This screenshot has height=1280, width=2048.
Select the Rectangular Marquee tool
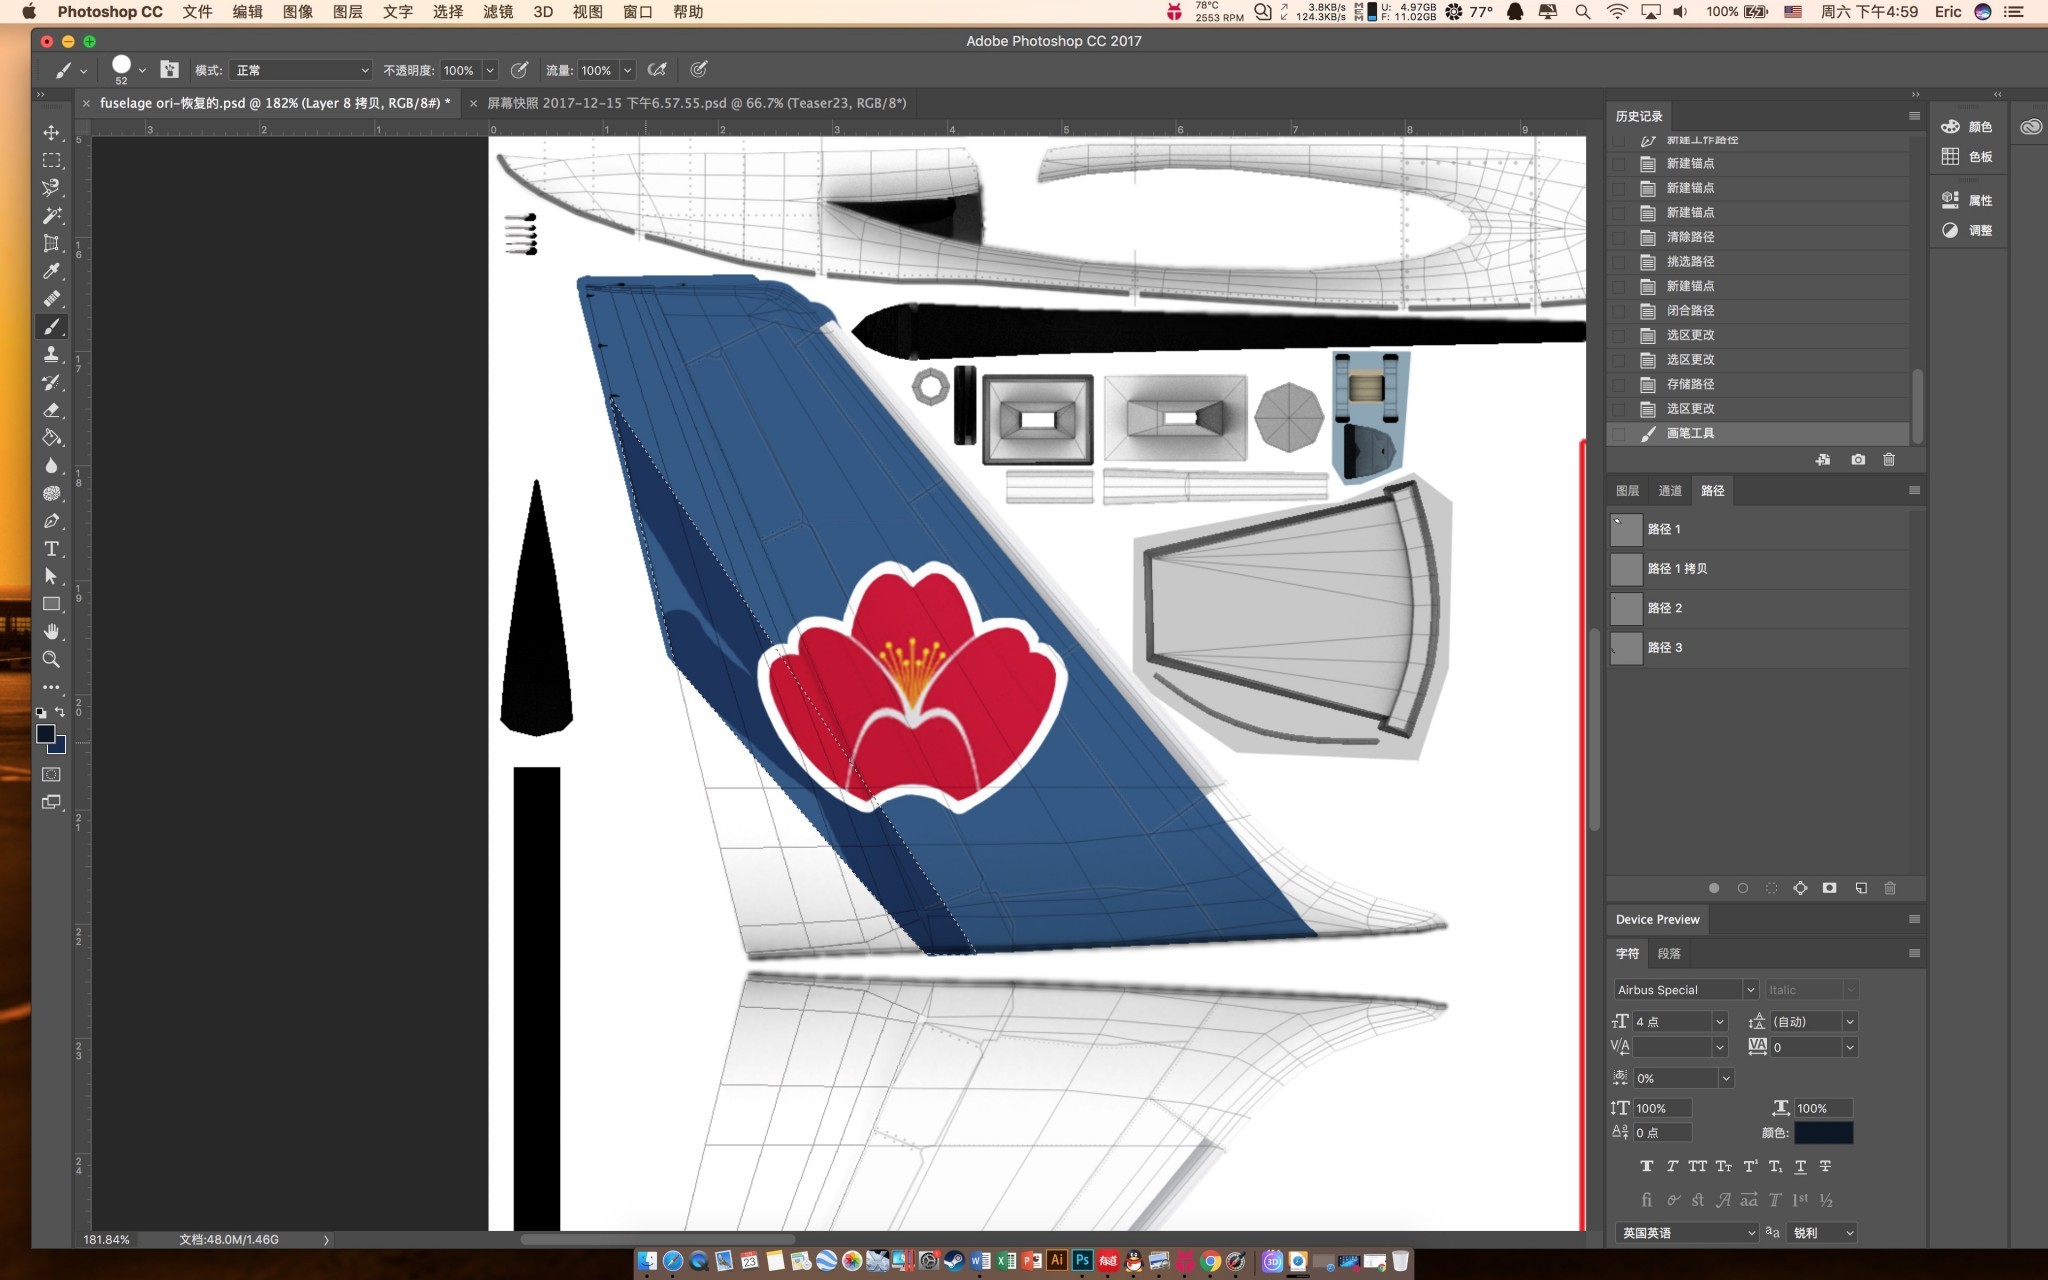51,160
